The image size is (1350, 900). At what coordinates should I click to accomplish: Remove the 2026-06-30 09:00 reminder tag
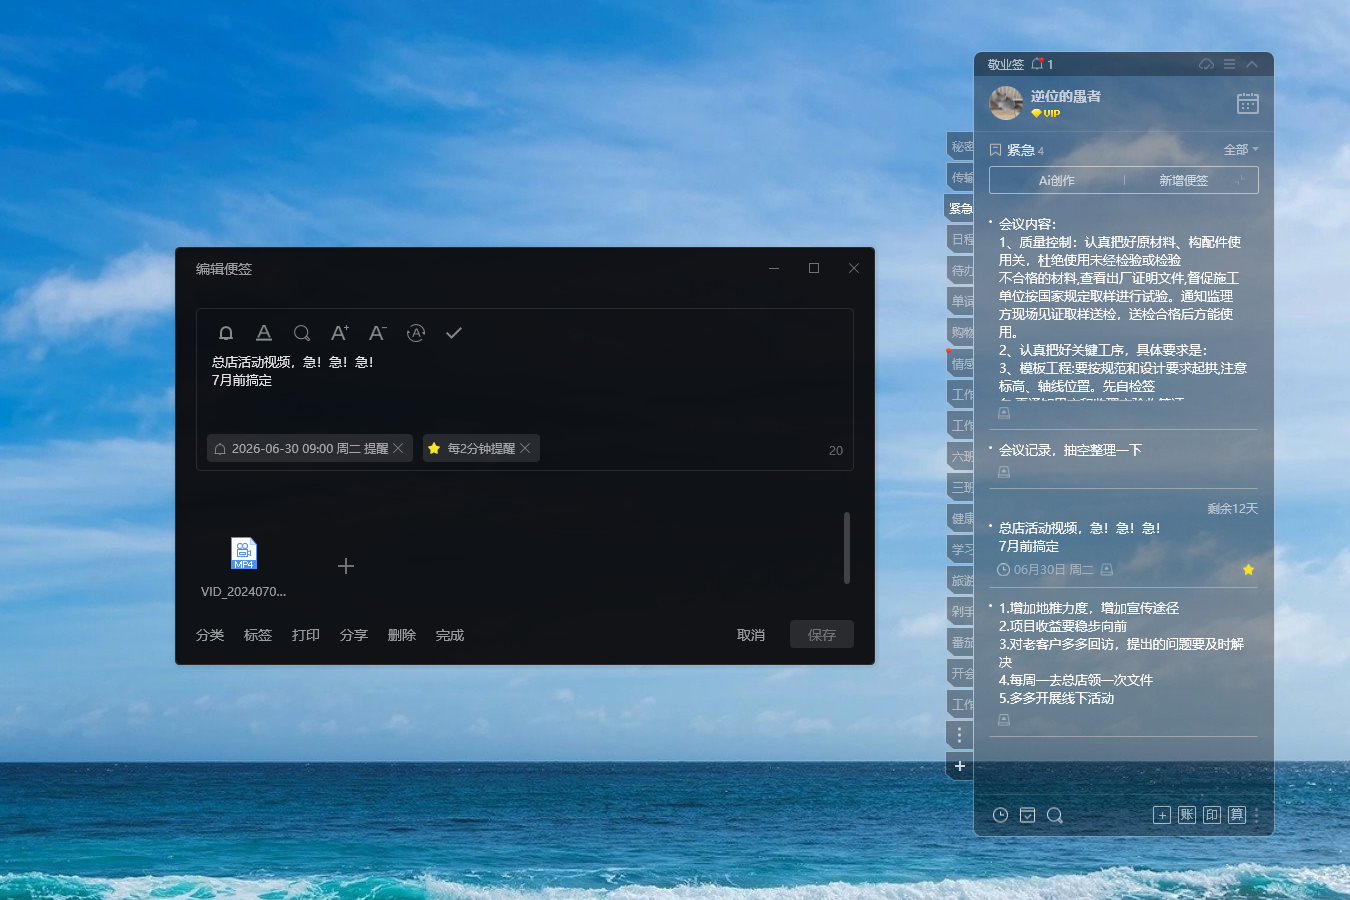click(x=398, y=448)
